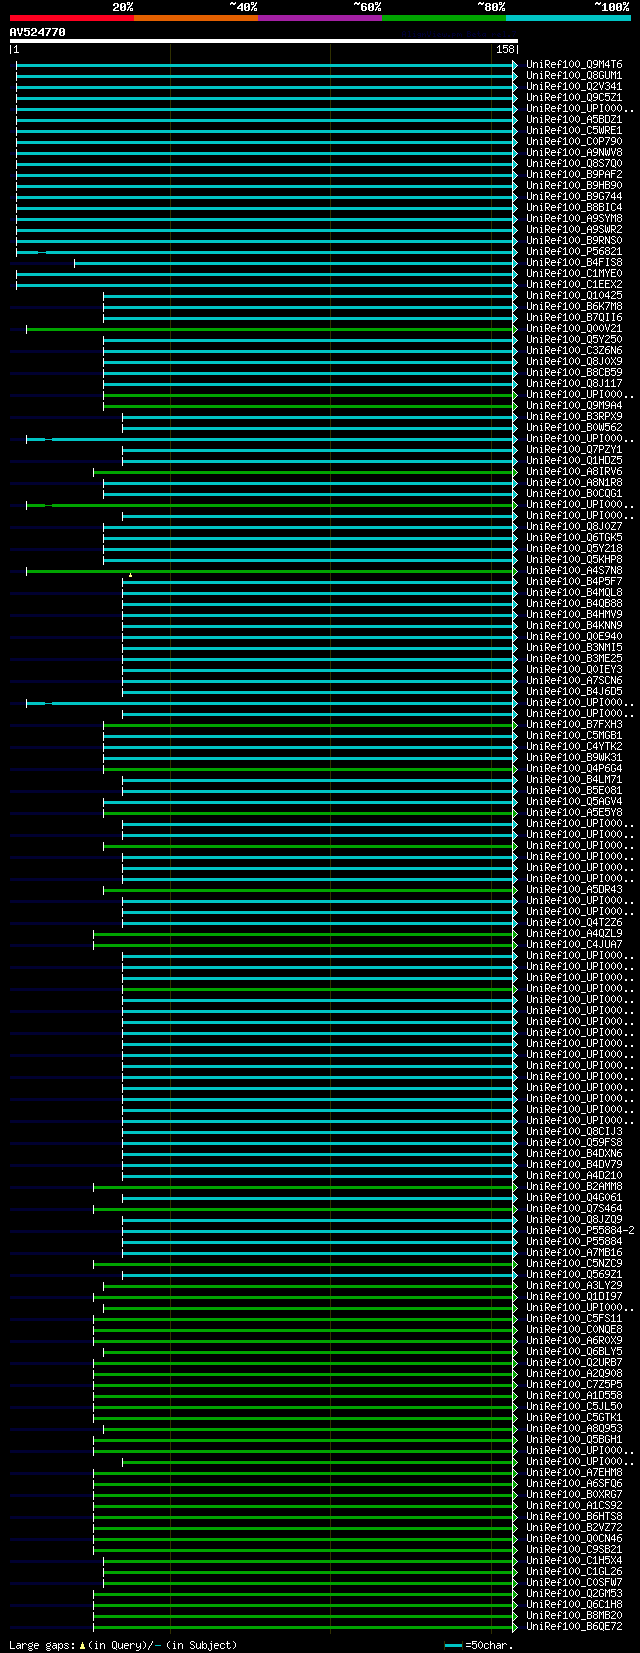The image size is (640, 1653).
Task: Click the green ~80% identity legend segment
Action: (444, 18)
